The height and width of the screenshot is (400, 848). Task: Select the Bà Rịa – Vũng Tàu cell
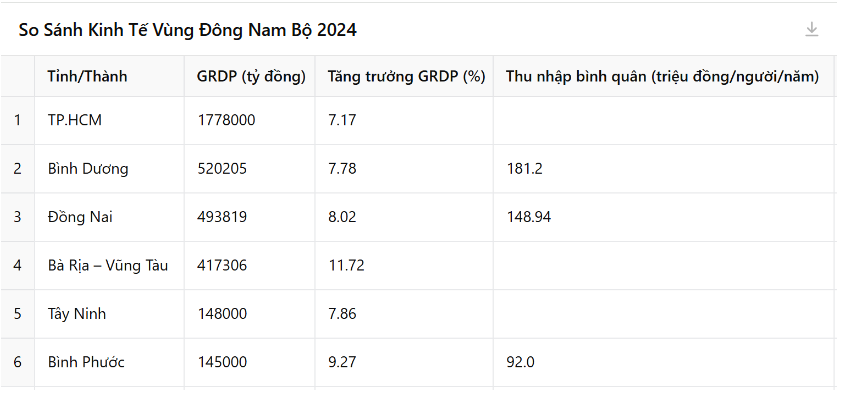(109, 265)
